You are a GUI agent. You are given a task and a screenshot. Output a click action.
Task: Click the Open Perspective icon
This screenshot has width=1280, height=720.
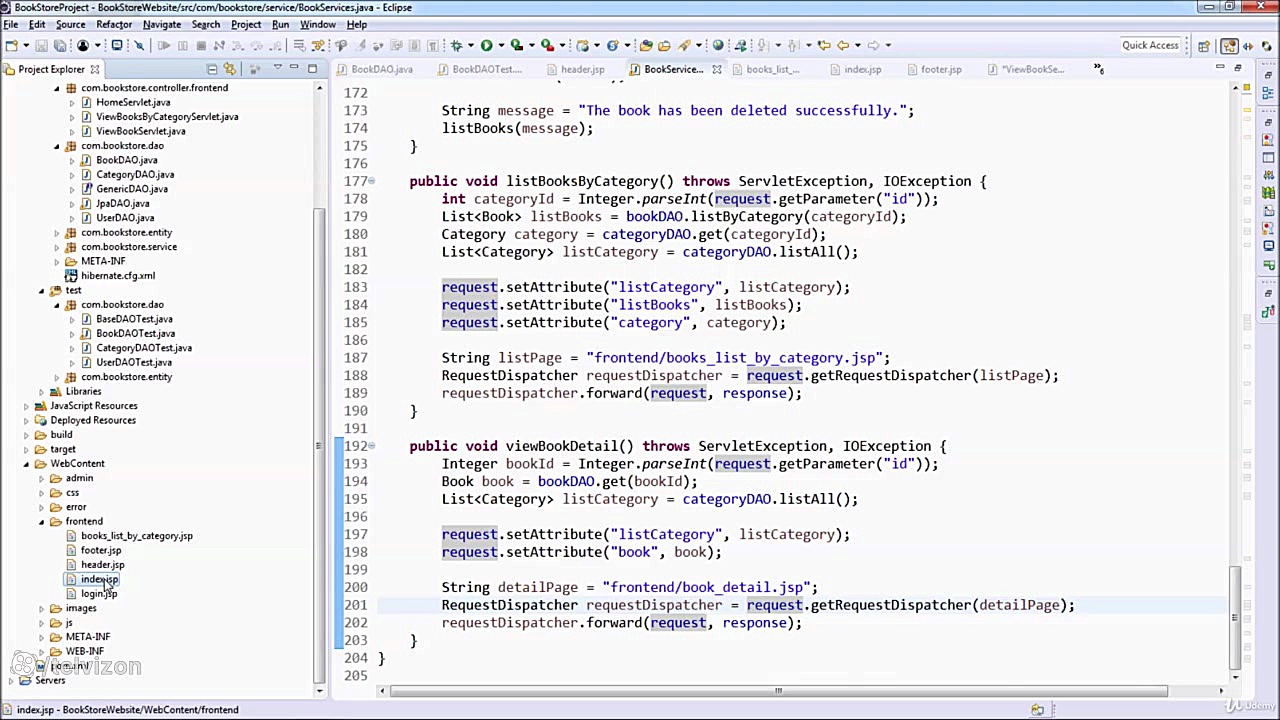pos(1204,45)
